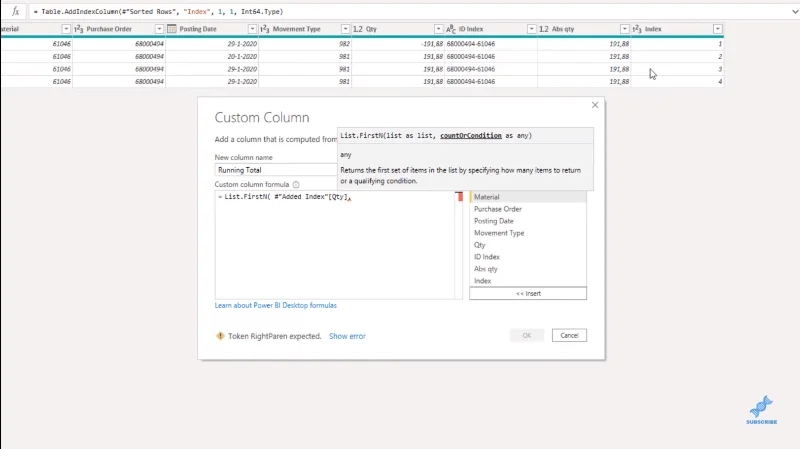Open the Qty column filter dropdown

[438, 29]
